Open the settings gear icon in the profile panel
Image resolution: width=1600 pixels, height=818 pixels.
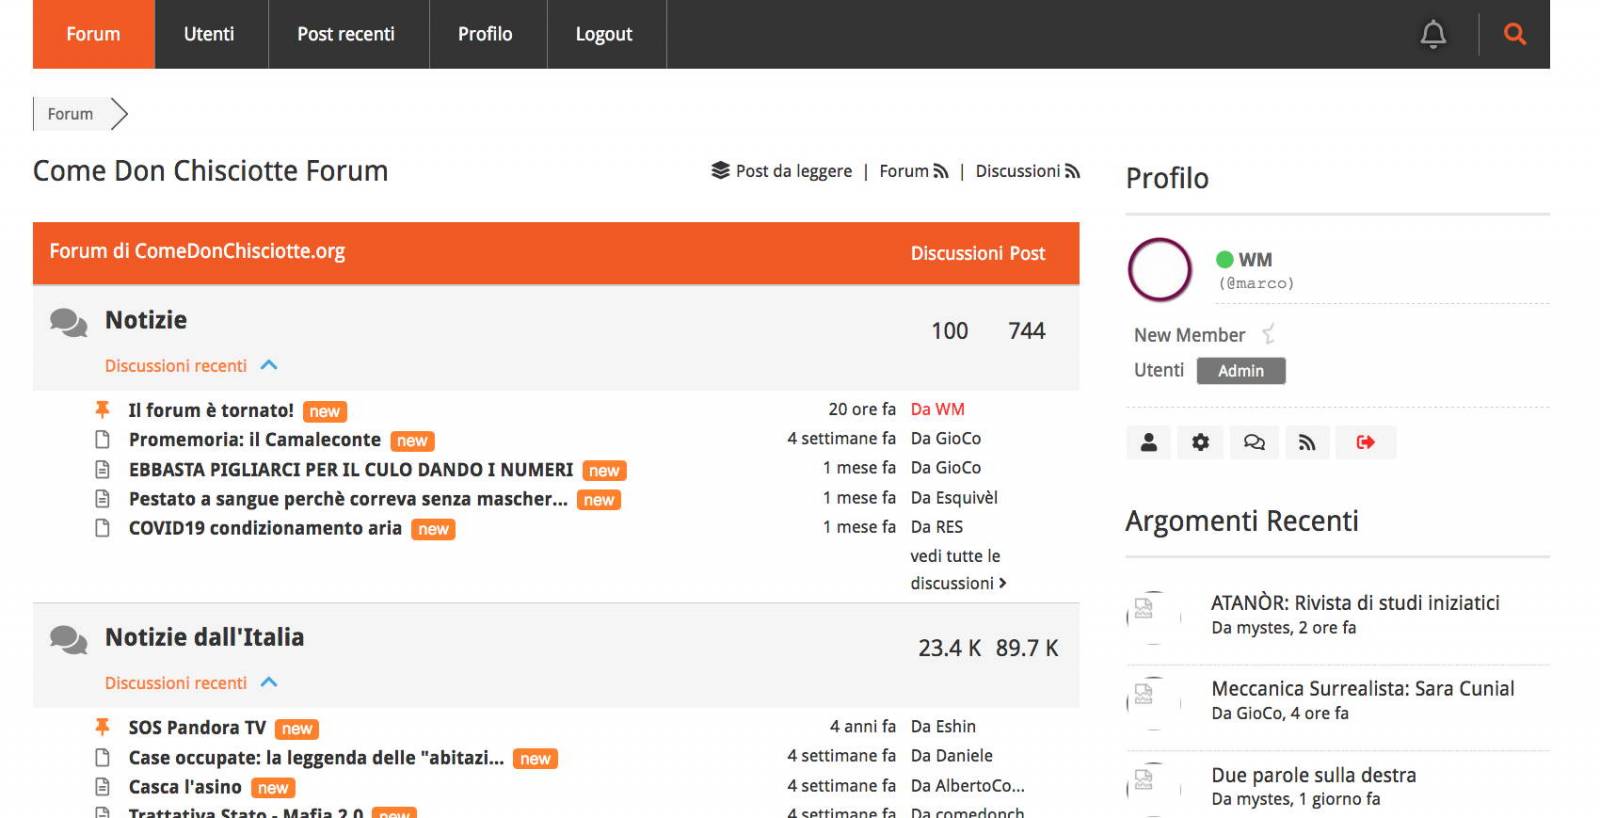[x=1201, y=442]
